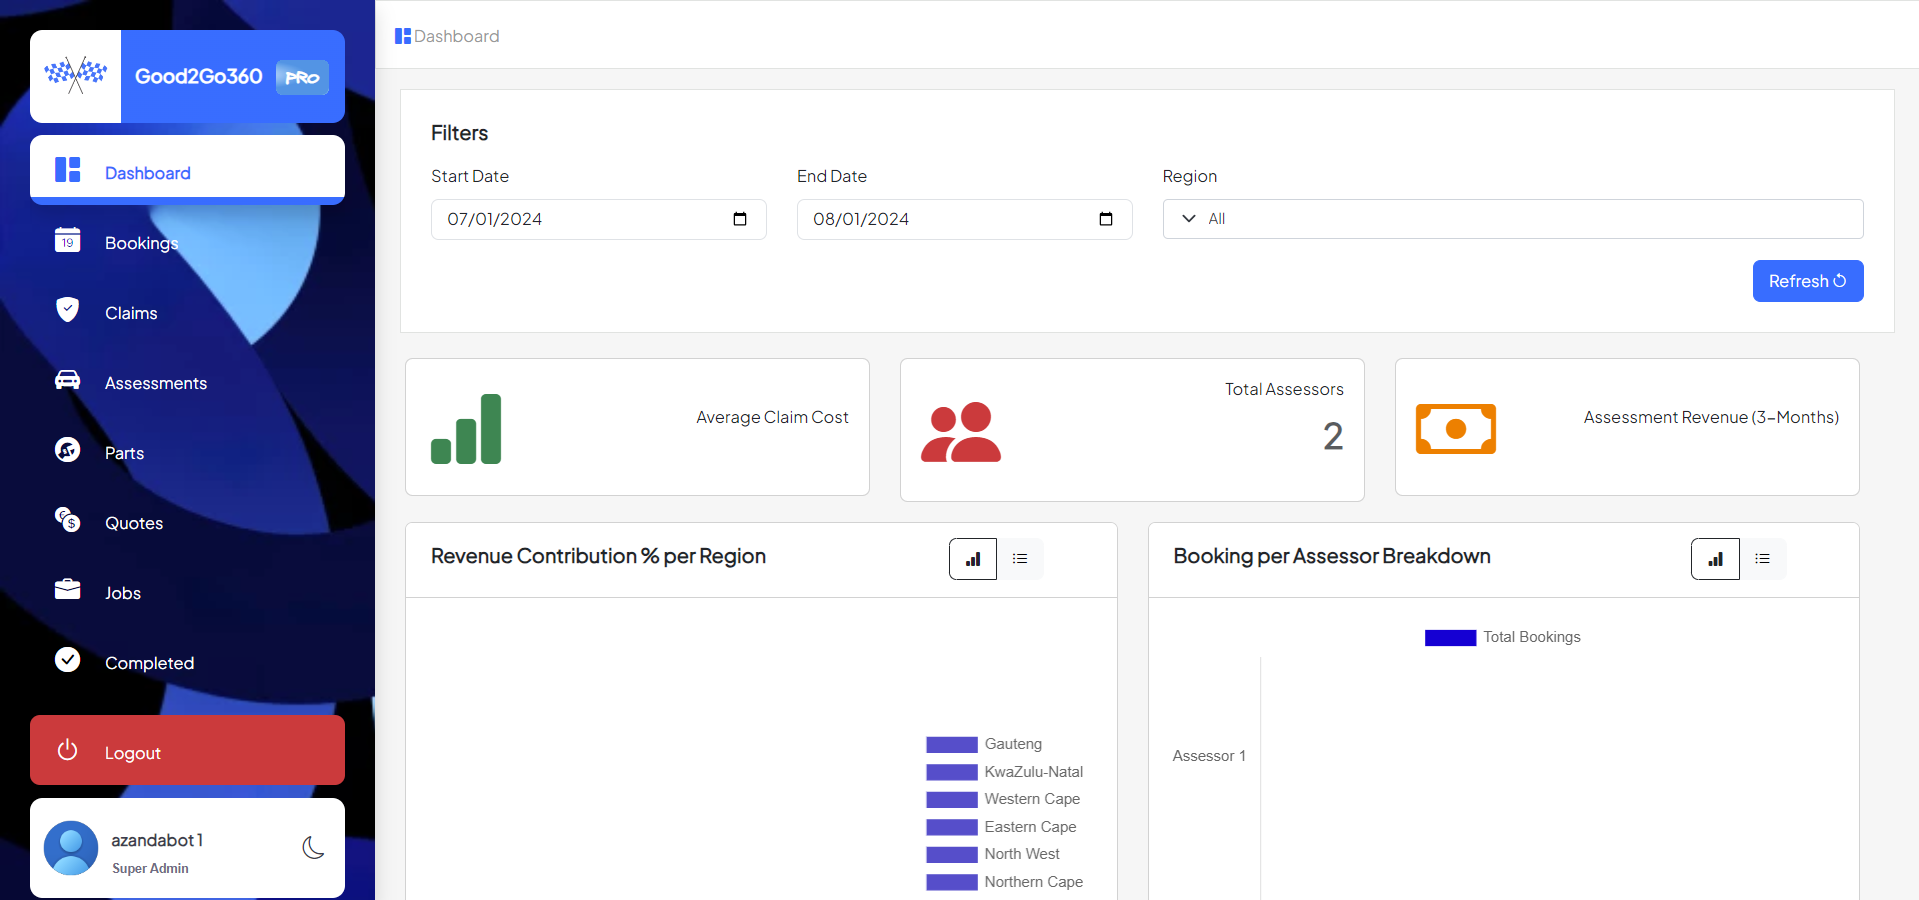
Task: Toggle the North West legend entry
Action: (x=993, y=854)
